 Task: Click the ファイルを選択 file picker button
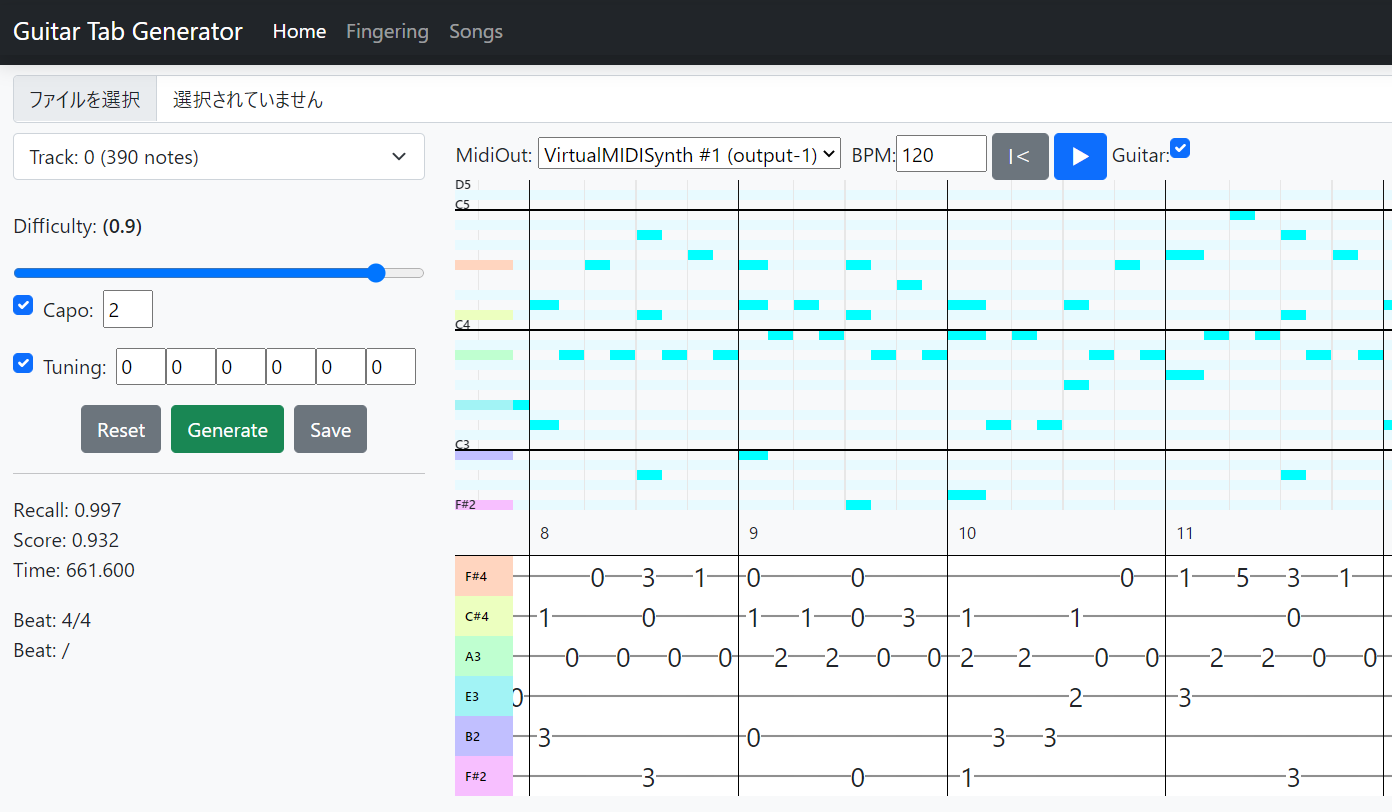(85, 99)
